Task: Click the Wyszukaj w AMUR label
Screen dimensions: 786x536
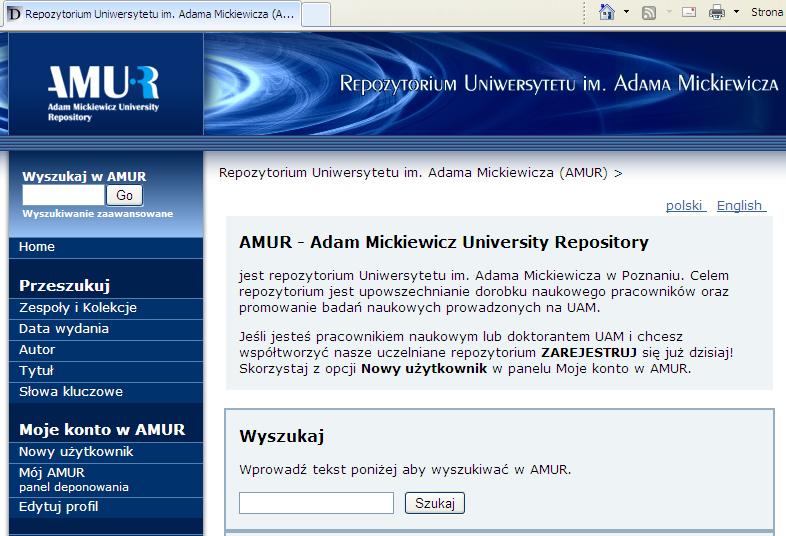Action: click(84, 176)
